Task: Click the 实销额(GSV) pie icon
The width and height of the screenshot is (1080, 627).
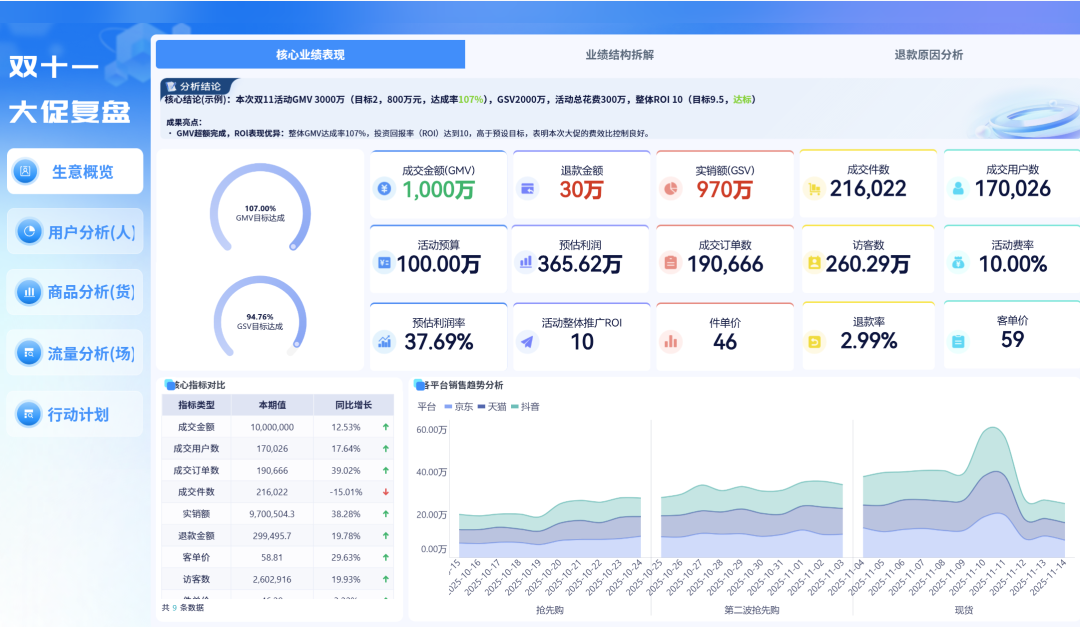Action: [x=671, y=188]
